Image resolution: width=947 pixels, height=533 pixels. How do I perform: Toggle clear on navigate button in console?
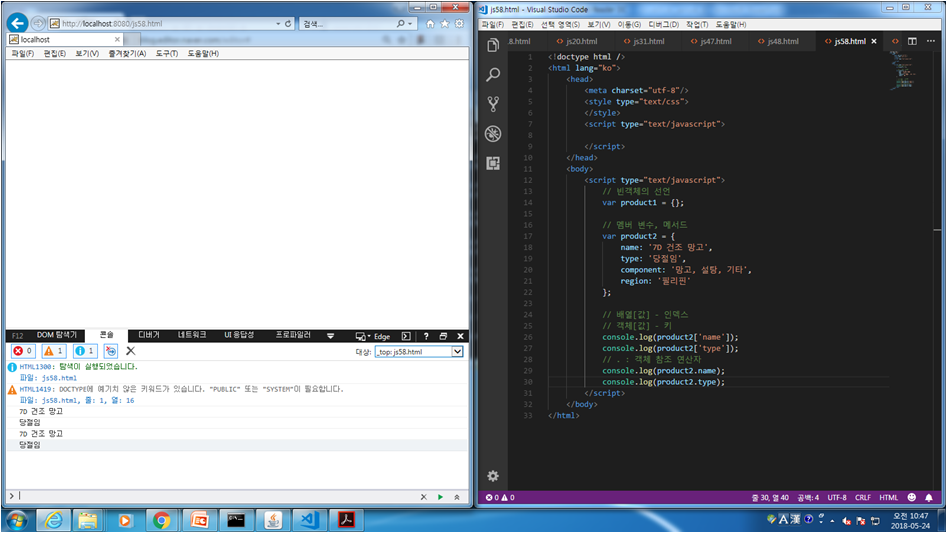pos(111,351)
